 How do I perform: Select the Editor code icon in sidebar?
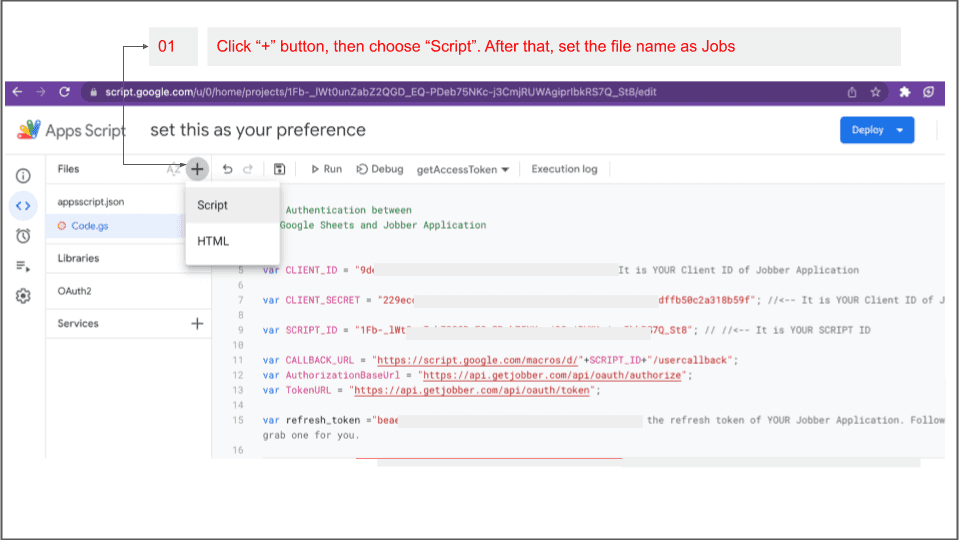[23, 206]
